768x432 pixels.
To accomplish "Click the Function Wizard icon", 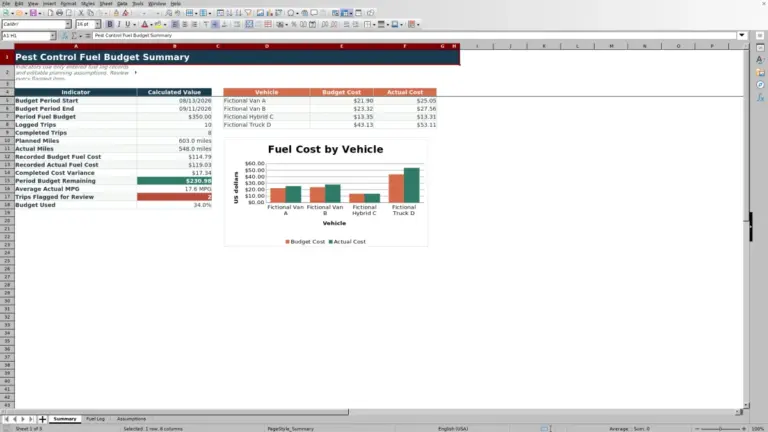I will [65, 35].
